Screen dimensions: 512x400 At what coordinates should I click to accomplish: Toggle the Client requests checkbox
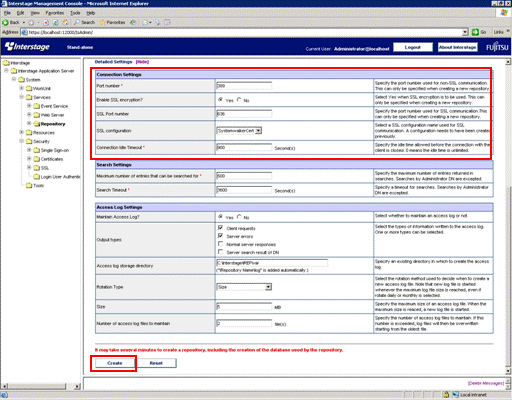point(220,228)
